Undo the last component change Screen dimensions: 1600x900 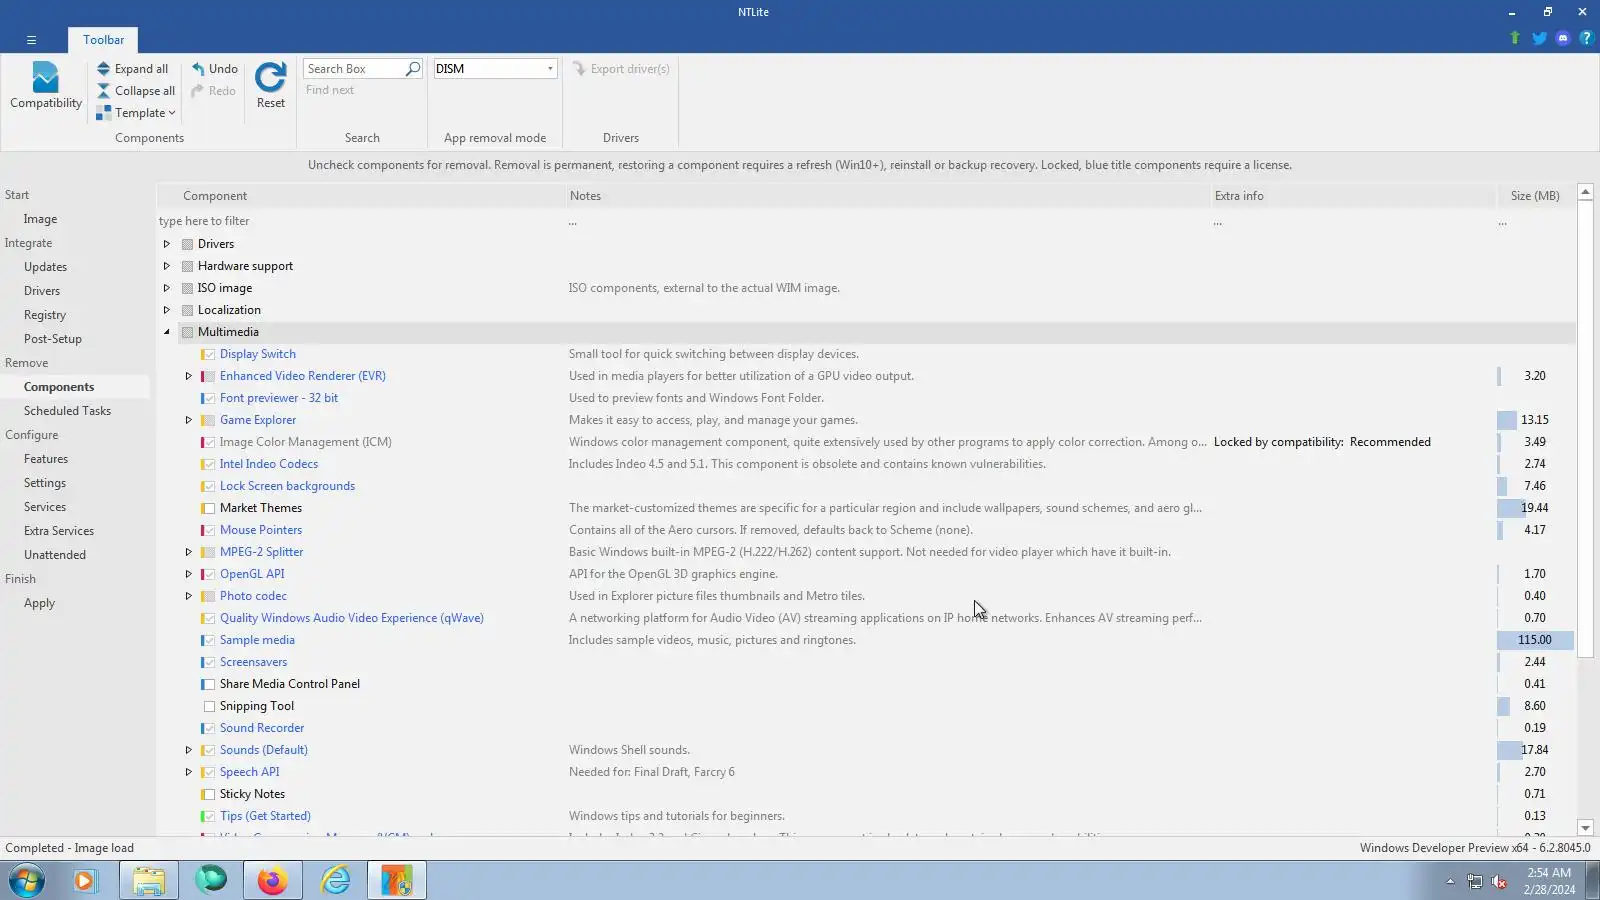point(215,69)
